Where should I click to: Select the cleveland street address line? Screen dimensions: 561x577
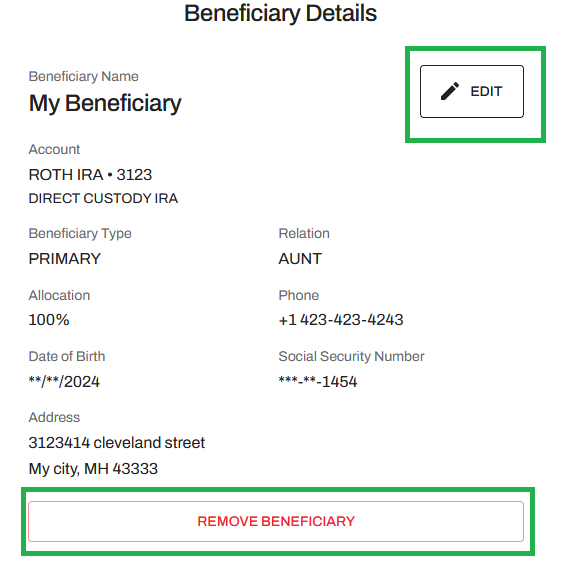tap(117, 443)
